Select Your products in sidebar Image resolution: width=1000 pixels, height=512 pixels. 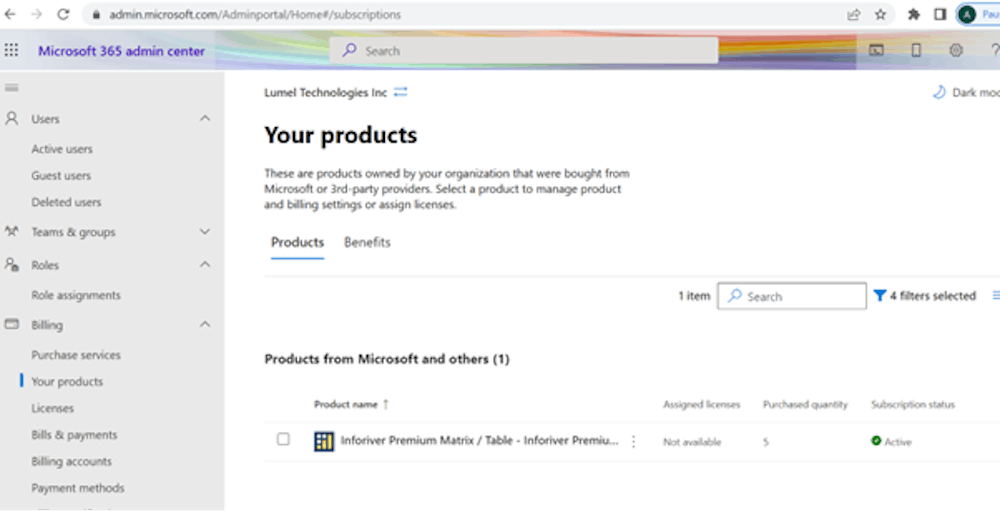[x=67, y=382]
